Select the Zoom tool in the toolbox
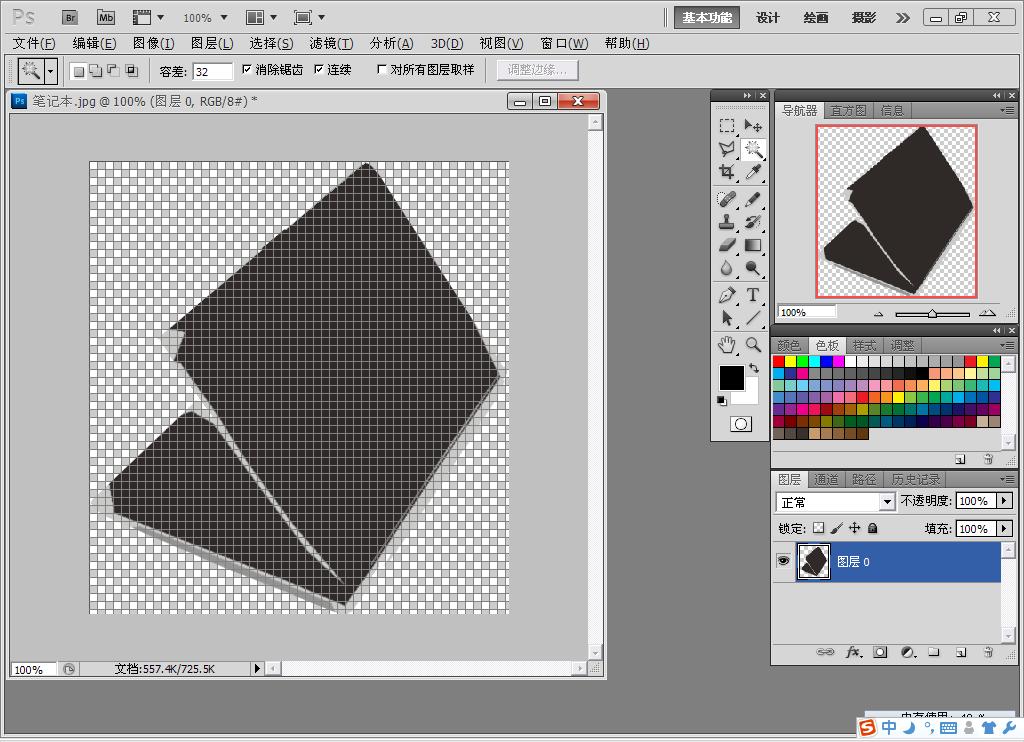1024x742 pixels. pyautogui.click(x=753, y=344)
